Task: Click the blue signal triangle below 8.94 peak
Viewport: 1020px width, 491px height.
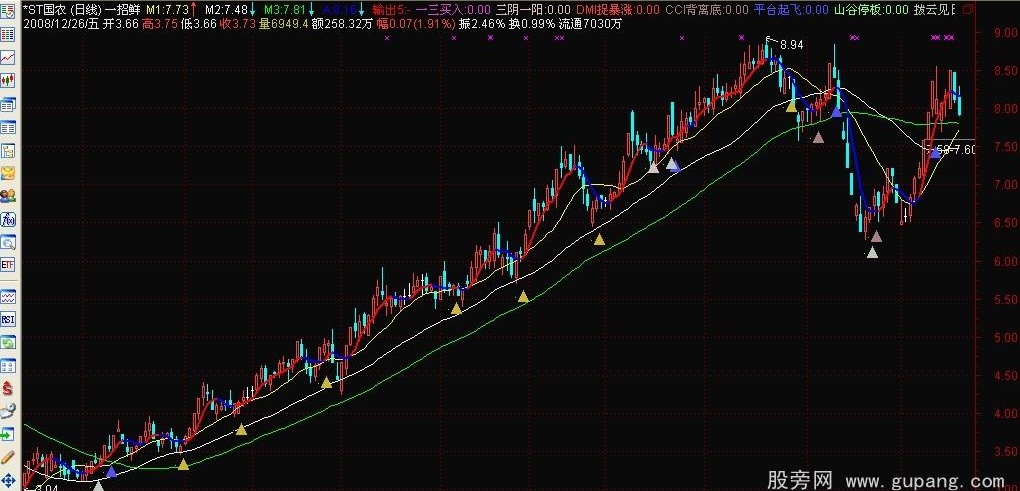Action: pyautogui.click(x=837, y=112)
